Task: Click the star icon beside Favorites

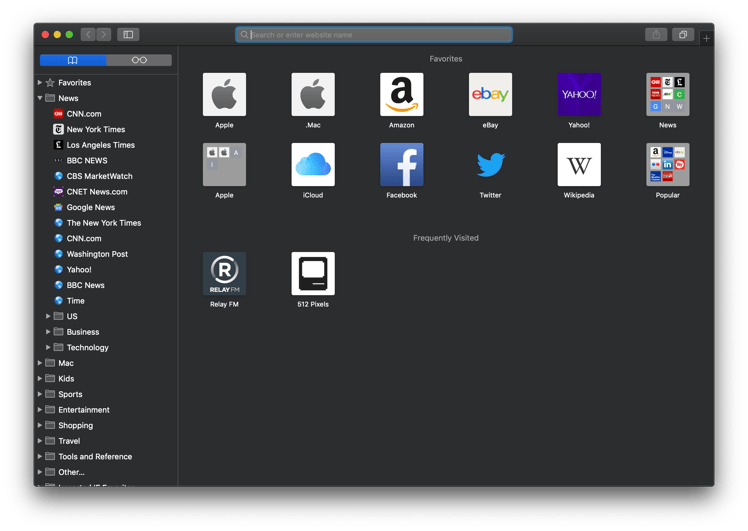Action: pos(50,83)
